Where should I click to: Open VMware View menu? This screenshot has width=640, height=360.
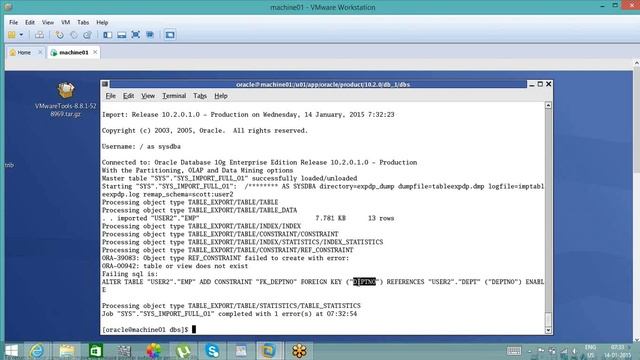coord(48,22)
